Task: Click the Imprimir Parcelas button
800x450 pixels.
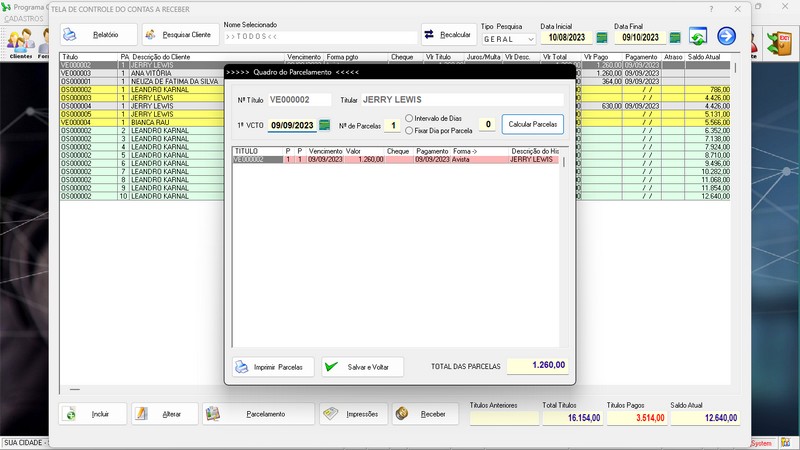Action: click(273, 367)
